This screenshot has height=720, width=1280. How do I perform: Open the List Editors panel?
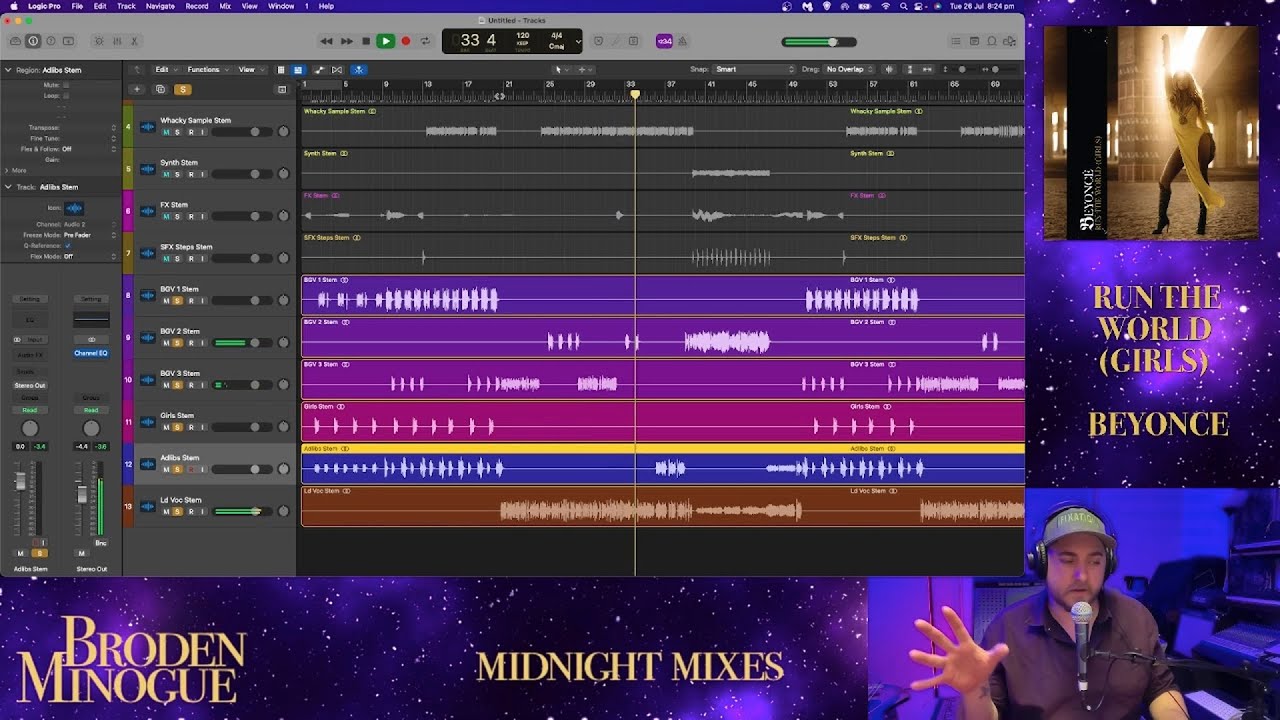(x=956, y=41)
